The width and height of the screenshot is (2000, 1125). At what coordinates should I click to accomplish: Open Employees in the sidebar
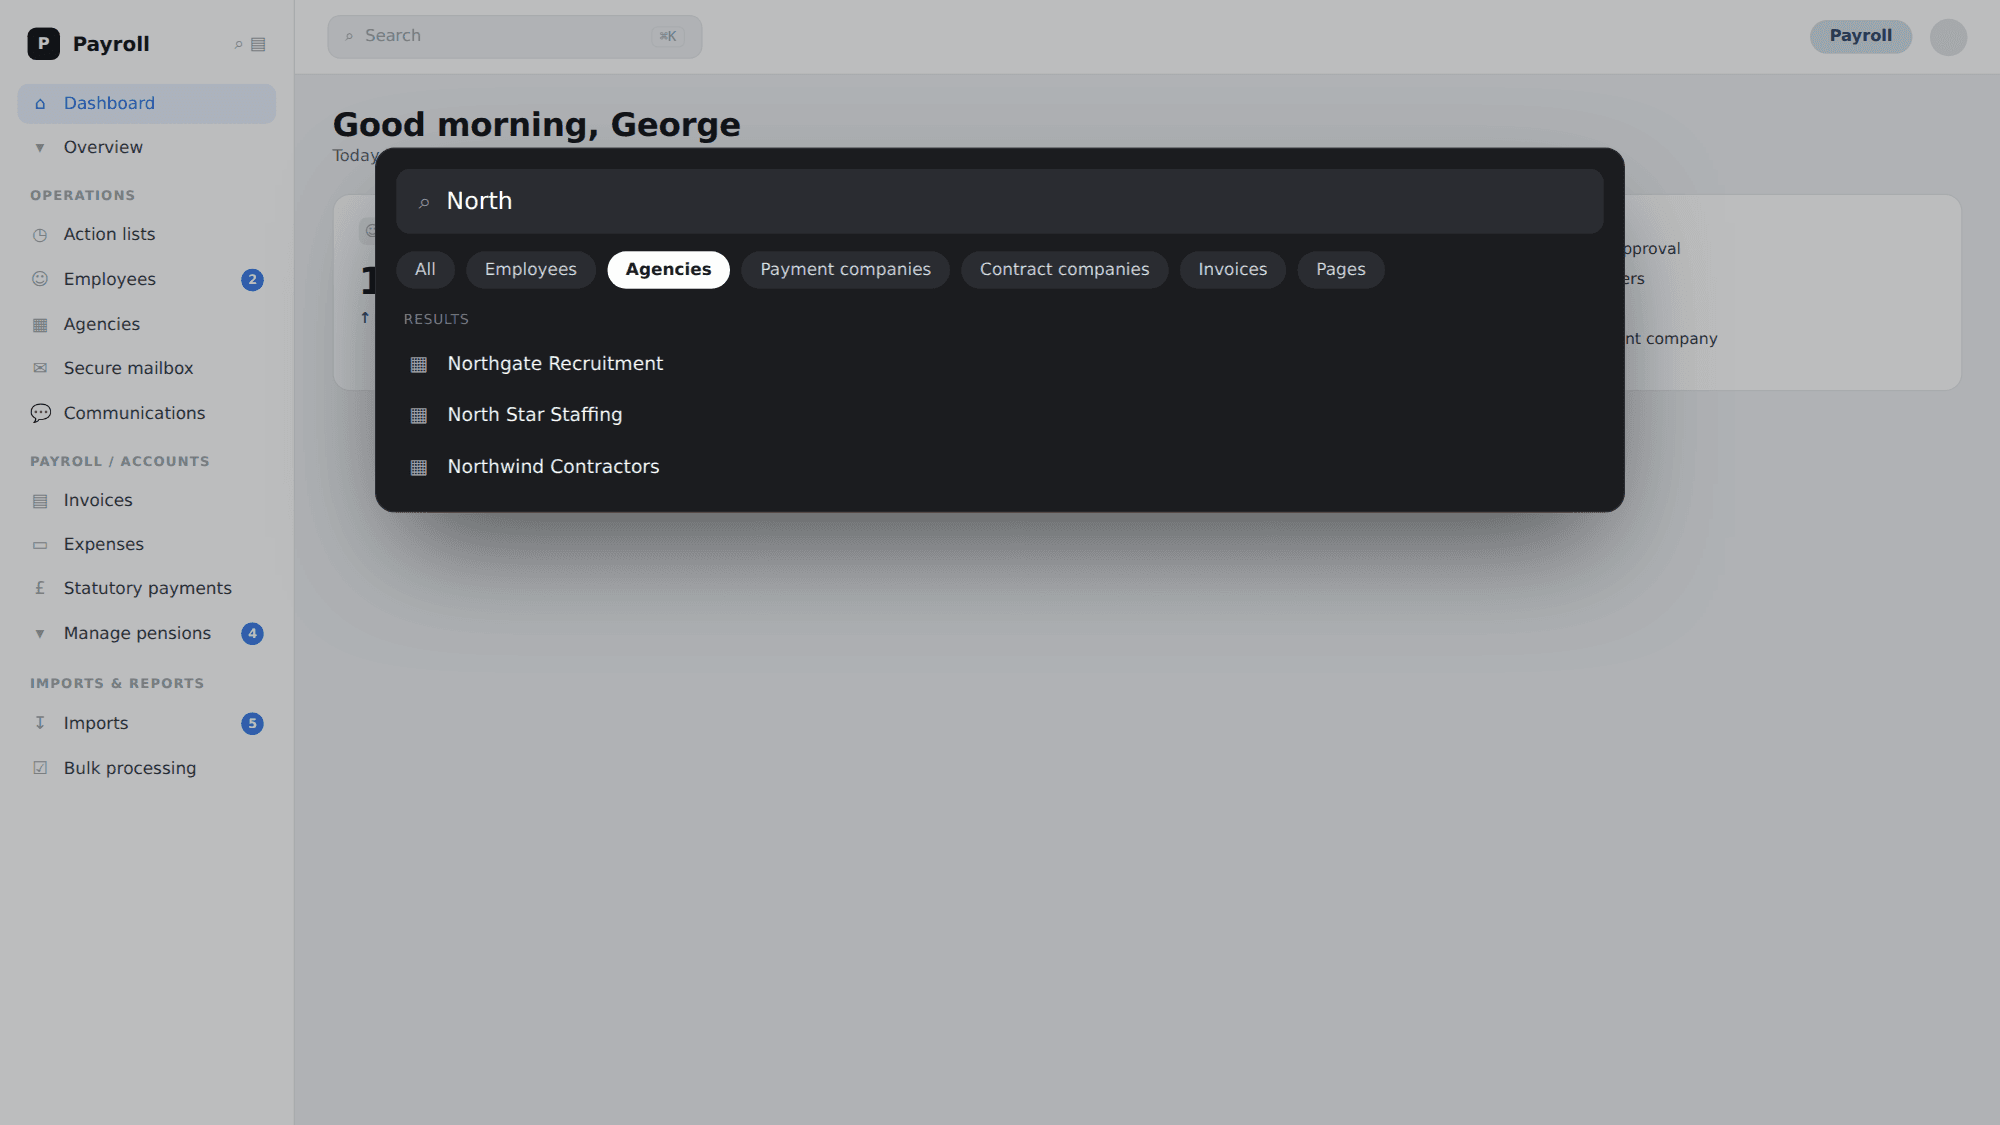click(146, 279)
